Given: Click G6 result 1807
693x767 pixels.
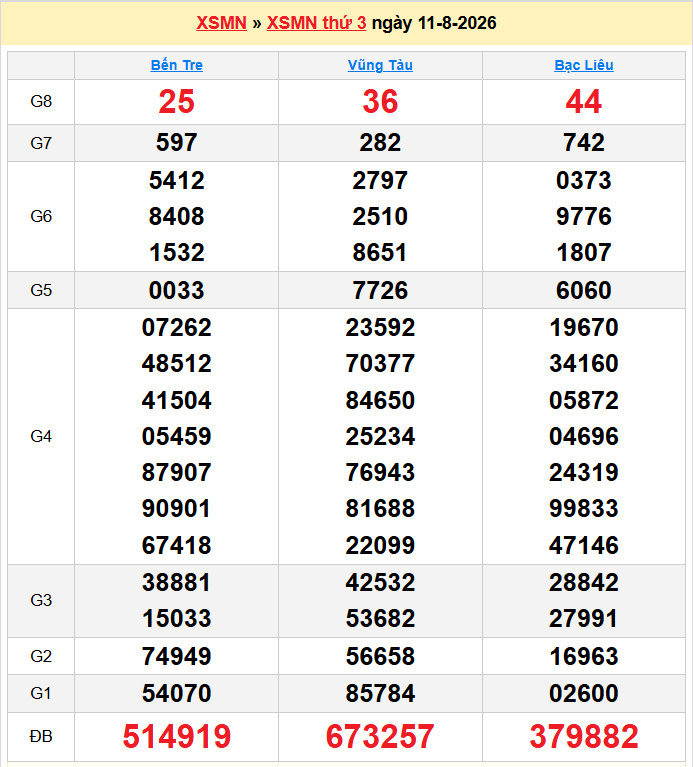Looking at the screenshot, I should pos(583,252).
